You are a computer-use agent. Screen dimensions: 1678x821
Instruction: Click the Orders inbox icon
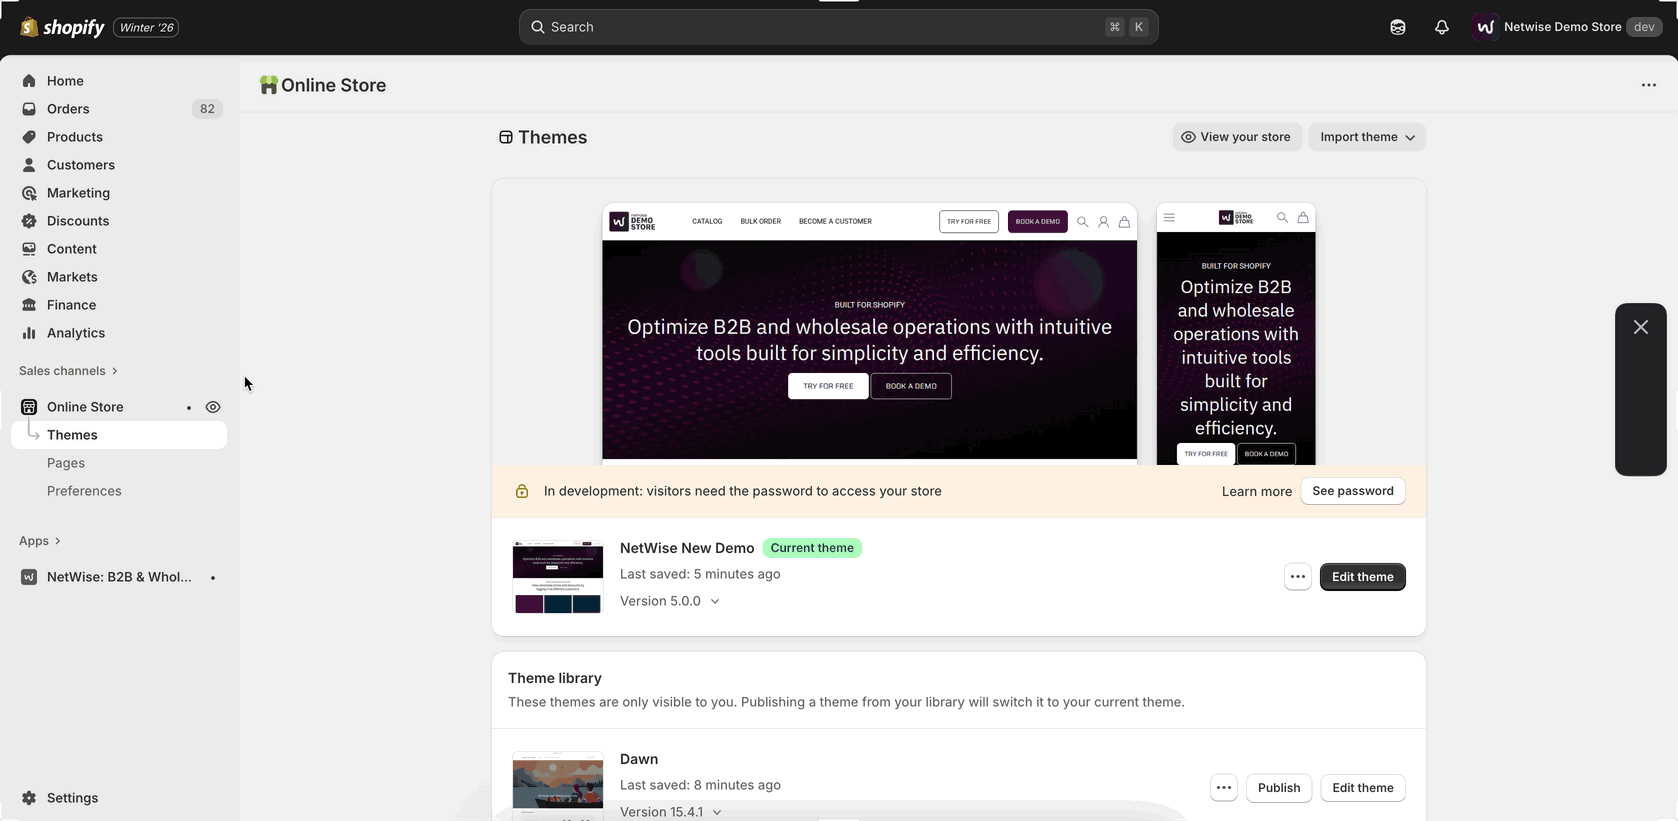coord(29,109)
